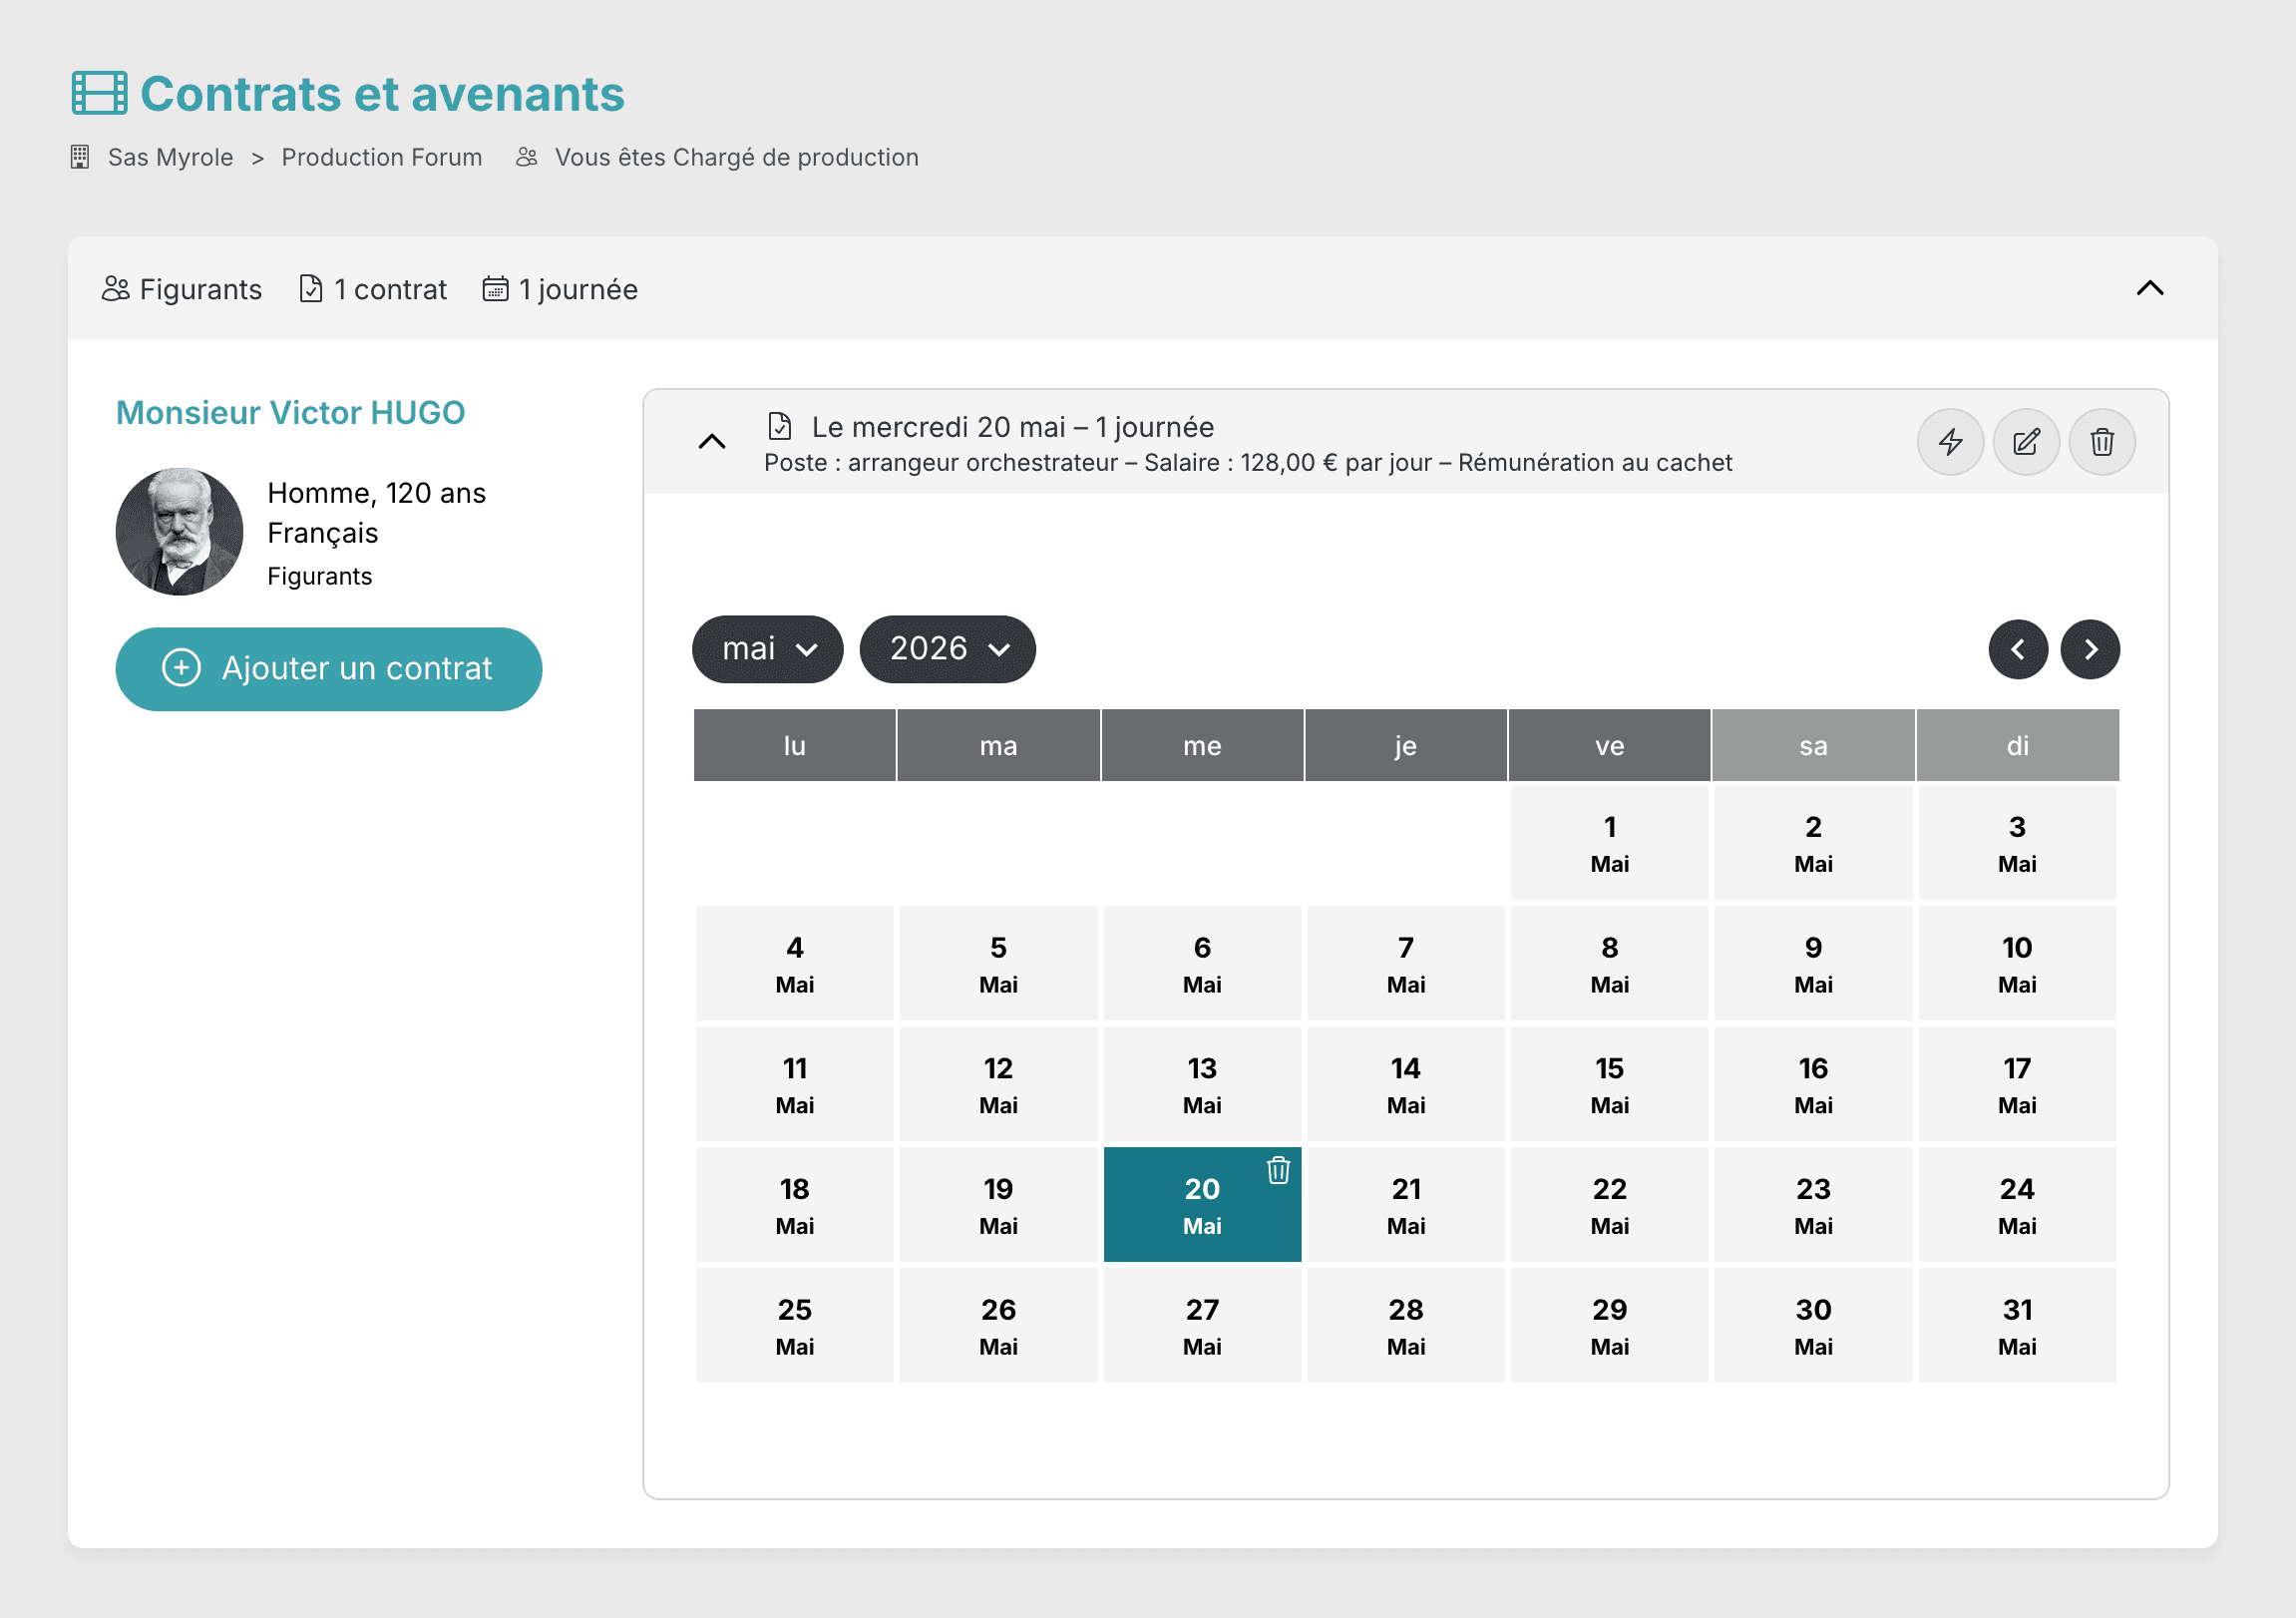Click the 'lu' weekday column header
The height and width of the screenshot is (1618, 2296).
[794, 745]
